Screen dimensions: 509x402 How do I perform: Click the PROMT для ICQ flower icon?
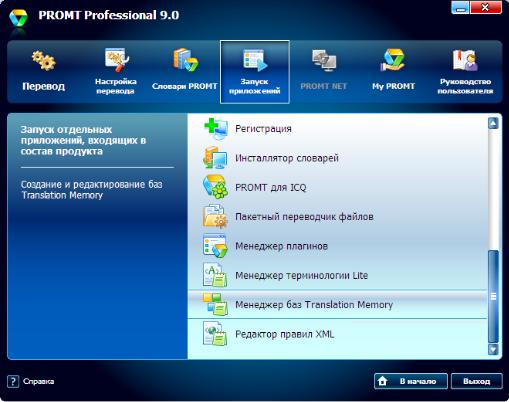point(215,187)
